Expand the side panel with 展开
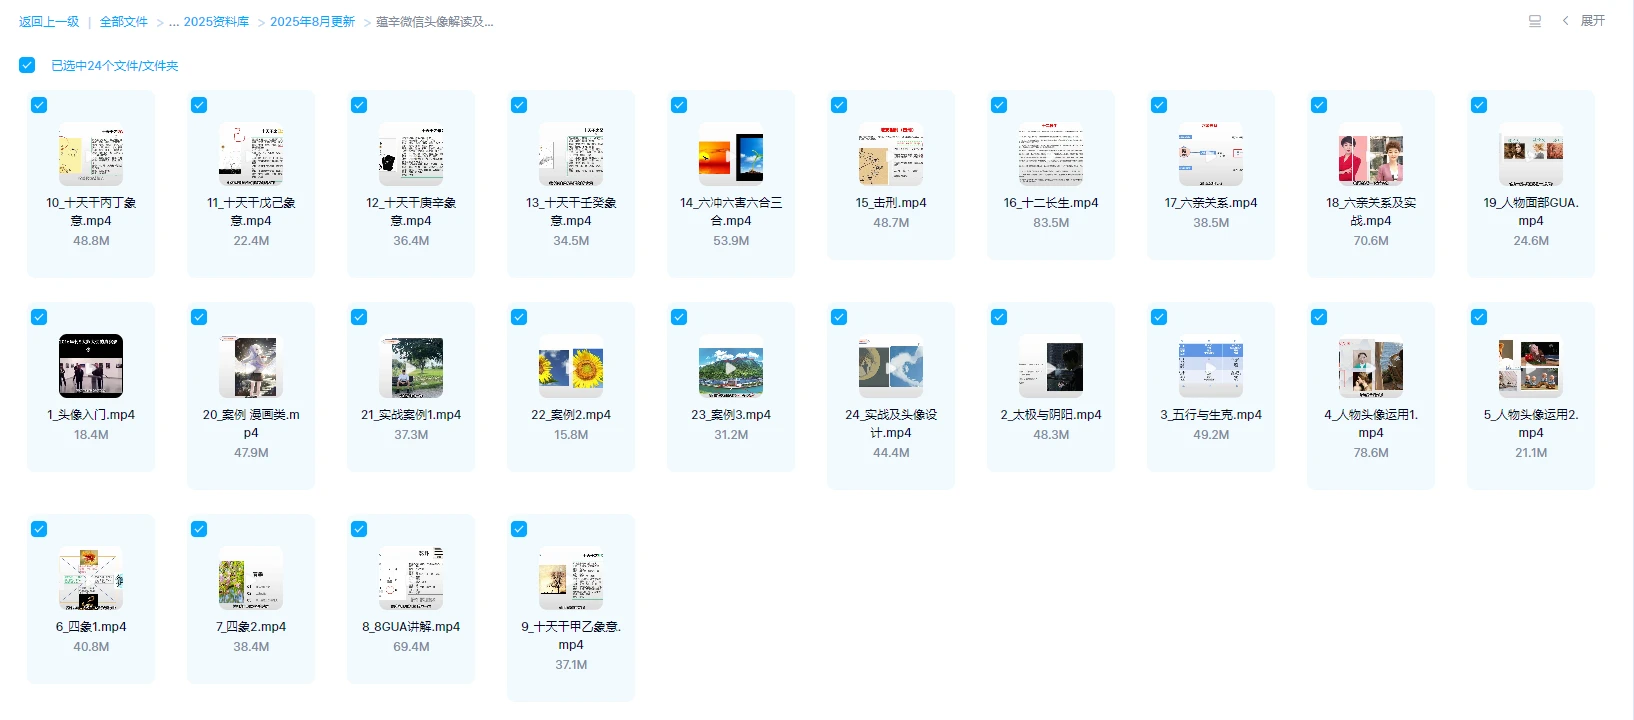This screenshot has width=1634, height=720. (1592, 21)
